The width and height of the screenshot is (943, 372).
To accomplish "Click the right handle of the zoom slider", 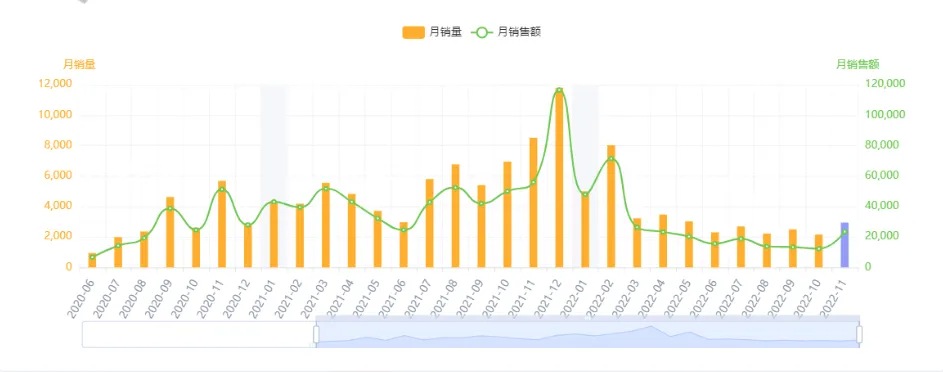I will [x=859, y=334].
